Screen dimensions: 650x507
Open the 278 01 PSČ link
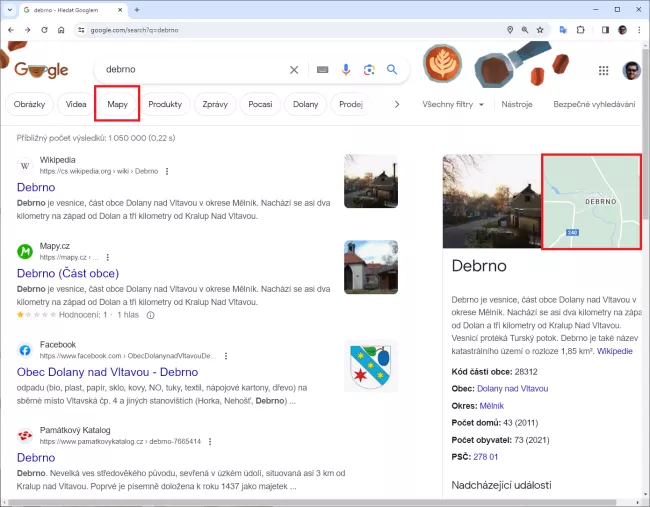click(485, 457)
